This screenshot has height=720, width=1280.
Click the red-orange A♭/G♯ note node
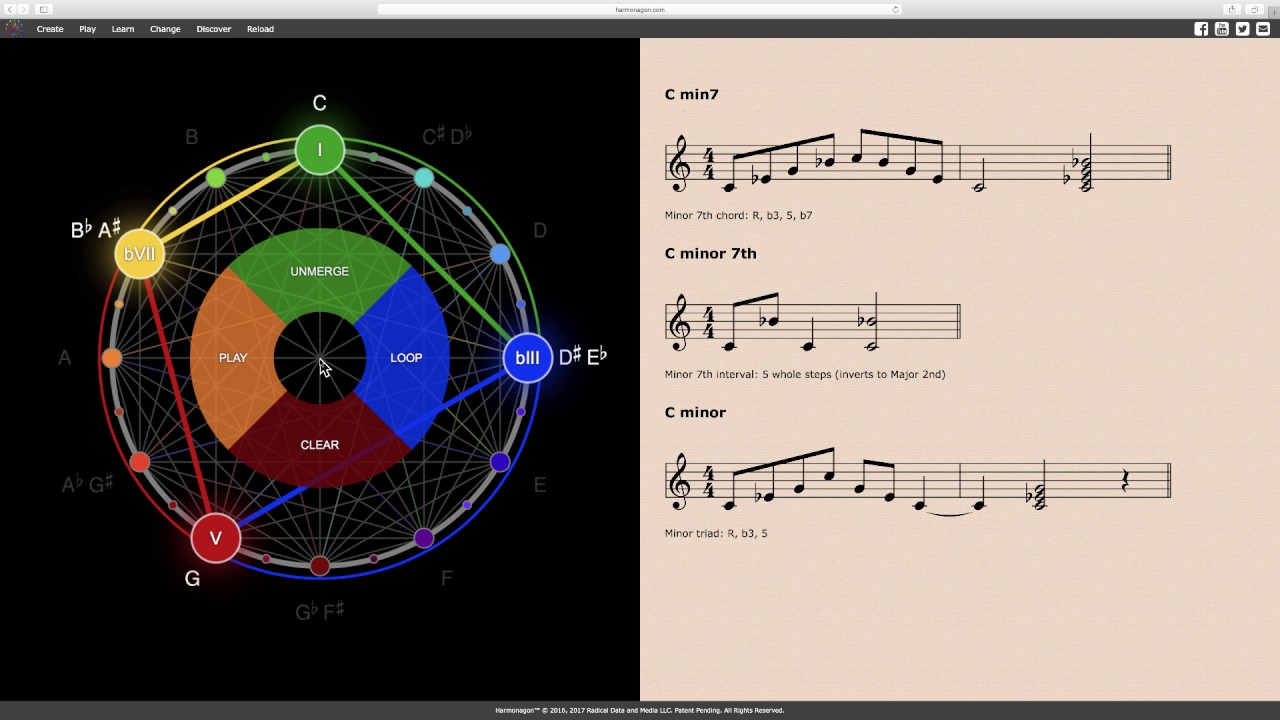point(140,462)
